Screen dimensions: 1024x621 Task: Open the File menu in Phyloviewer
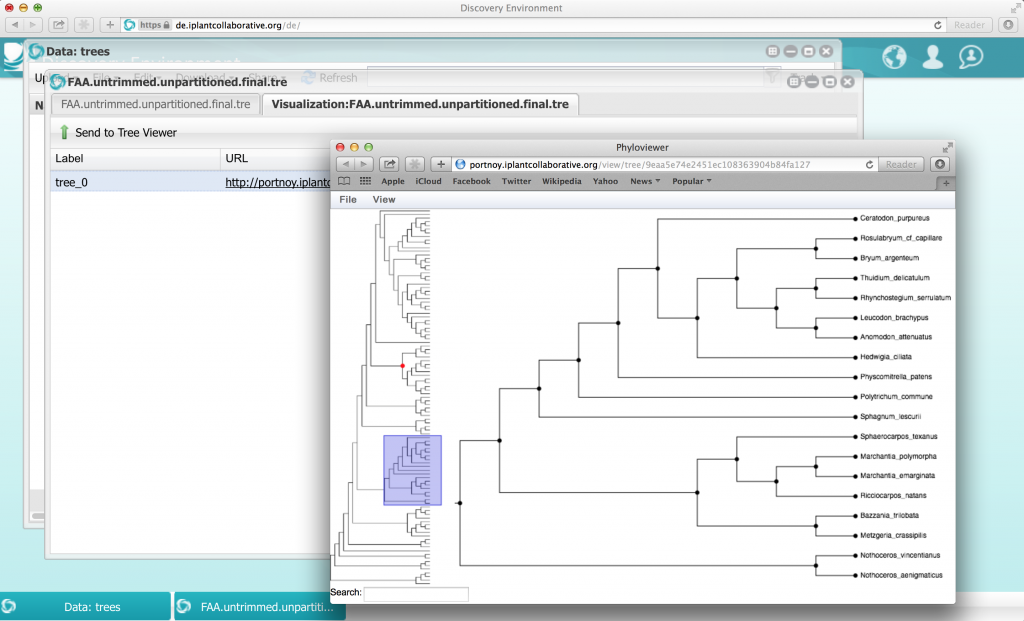pos(348,199)
